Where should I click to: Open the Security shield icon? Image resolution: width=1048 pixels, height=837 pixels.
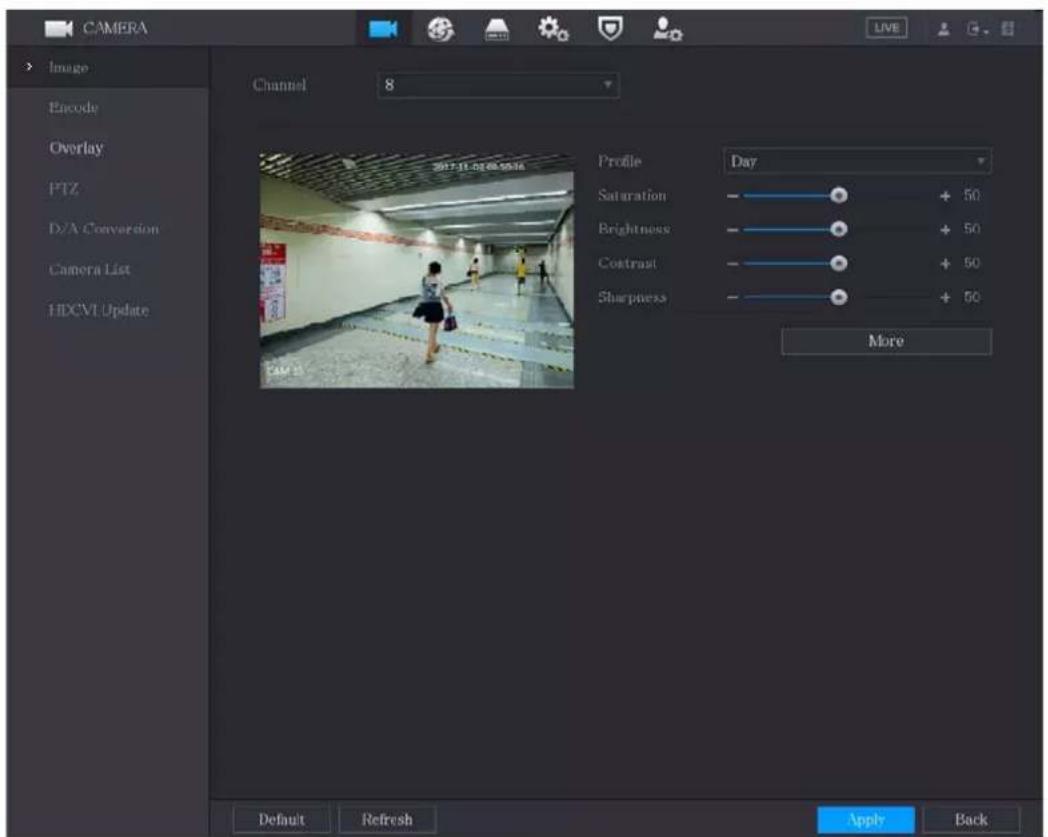coord(610,28)
